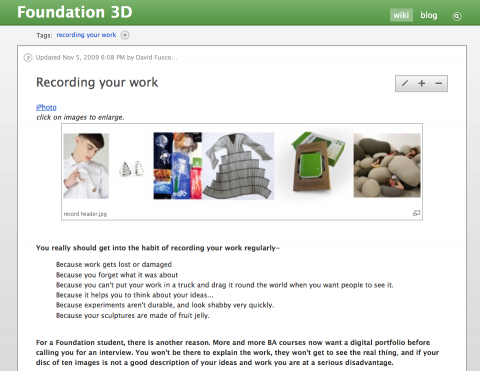The image size is (480, 371).
Task: Enlarge record header.jpg with corner icon
Action: pyautogui.click(x=416, y=213)
